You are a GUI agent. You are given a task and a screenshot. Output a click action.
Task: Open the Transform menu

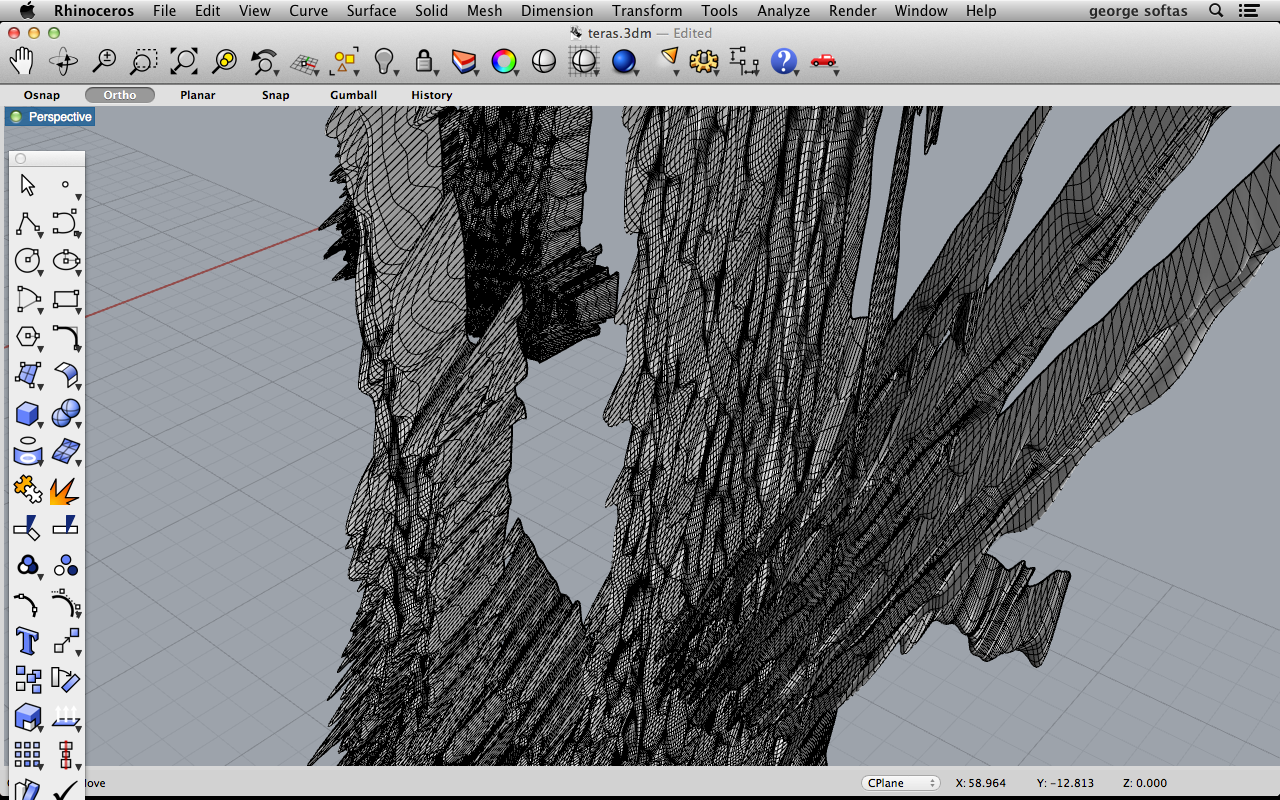(647, 11)
